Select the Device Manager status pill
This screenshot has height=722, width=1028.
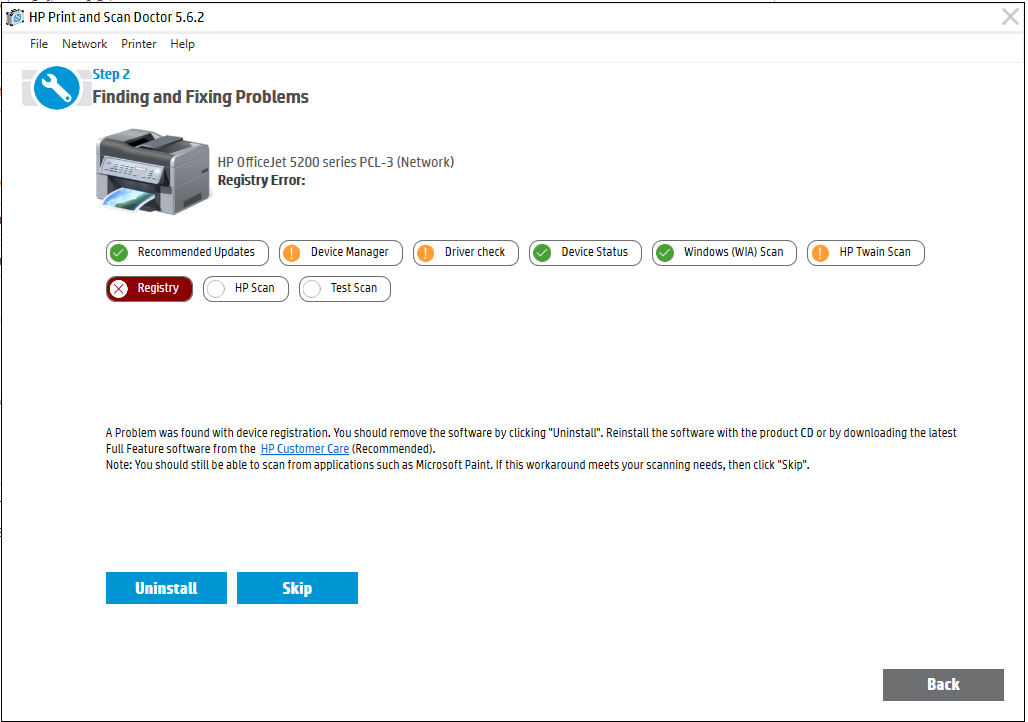click(x=341, y=252)
